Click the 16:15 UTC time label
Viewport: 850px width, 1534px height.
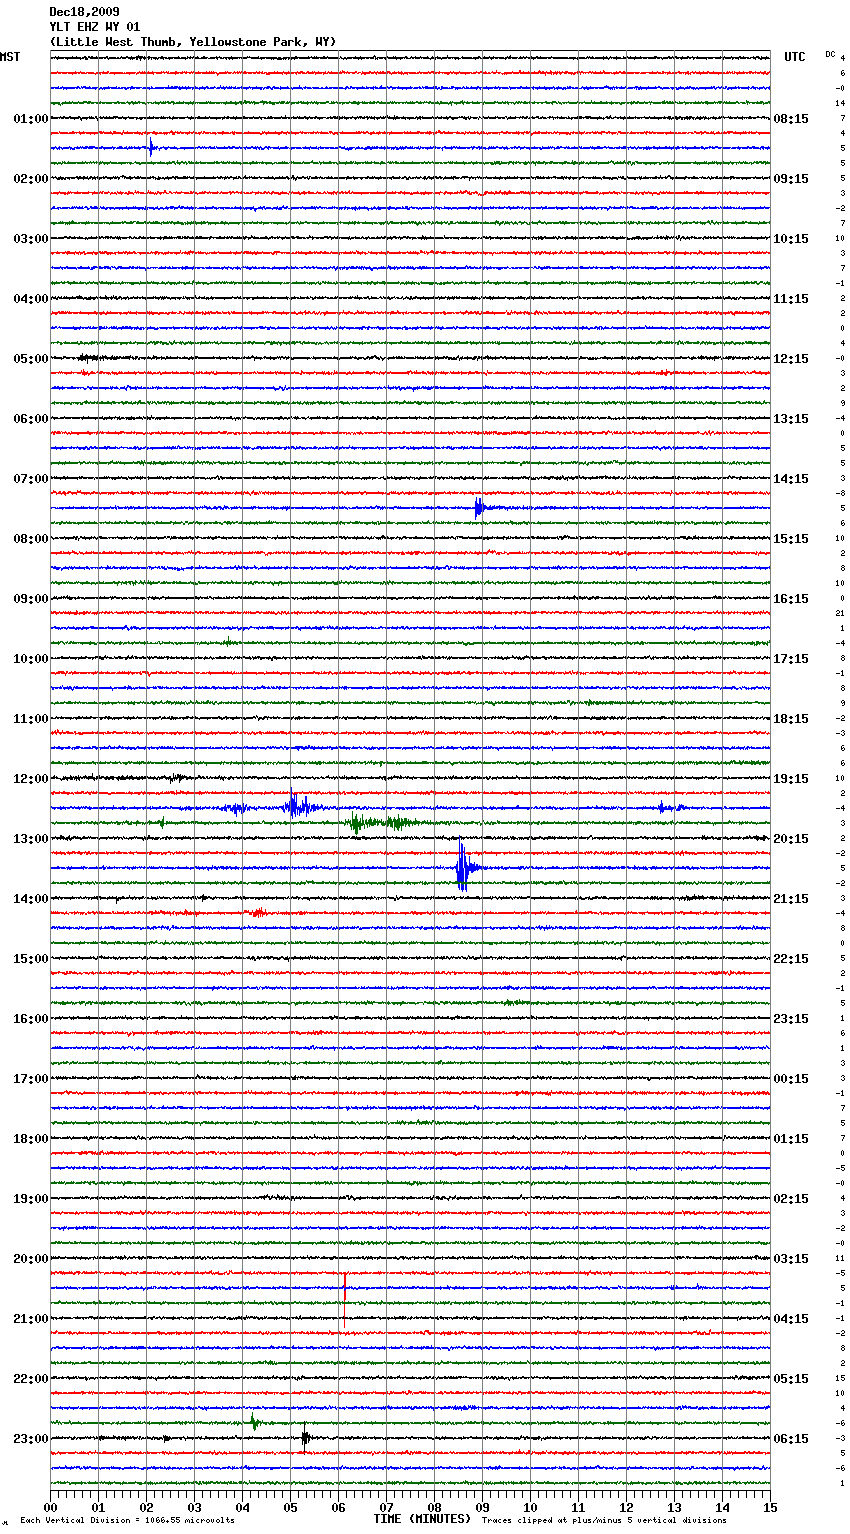click(x=791, y=599)
